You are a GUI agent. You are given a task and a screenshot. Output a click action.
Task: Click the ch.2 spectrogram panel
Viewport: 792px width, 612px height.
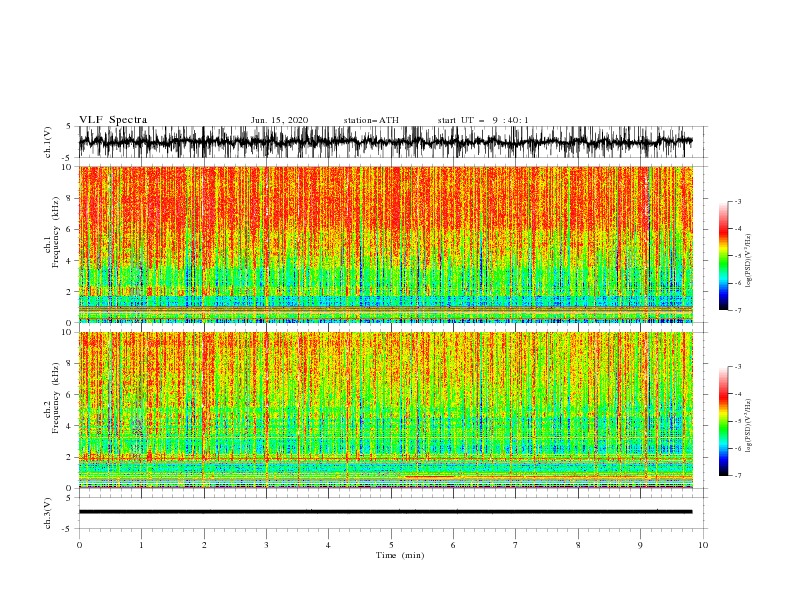click(x=385, y=410)
